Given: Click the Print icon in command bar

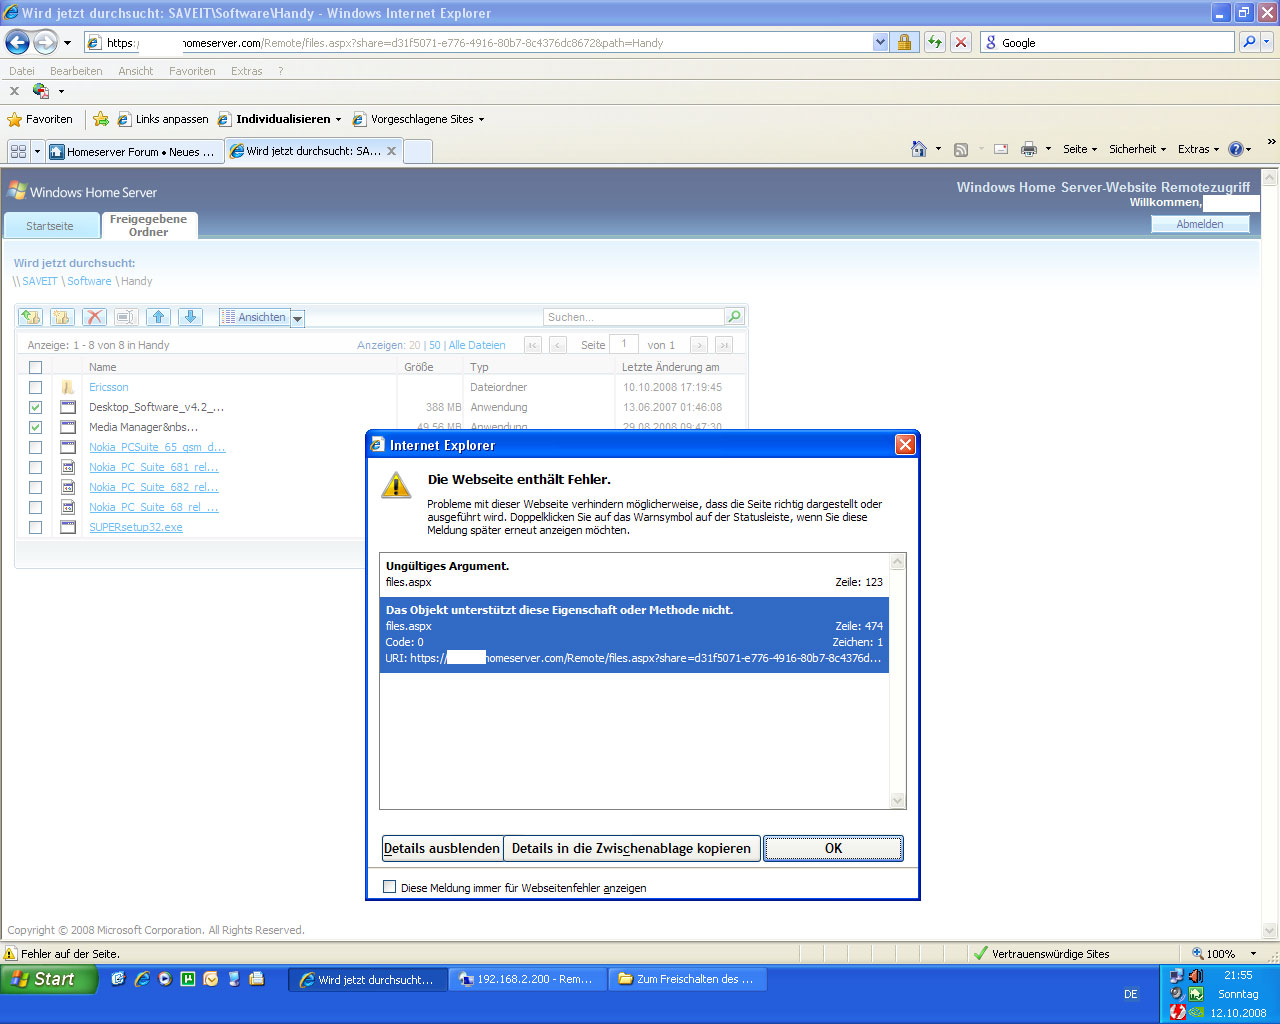Looking at the screenshot, I should (x=1029, y=149).
